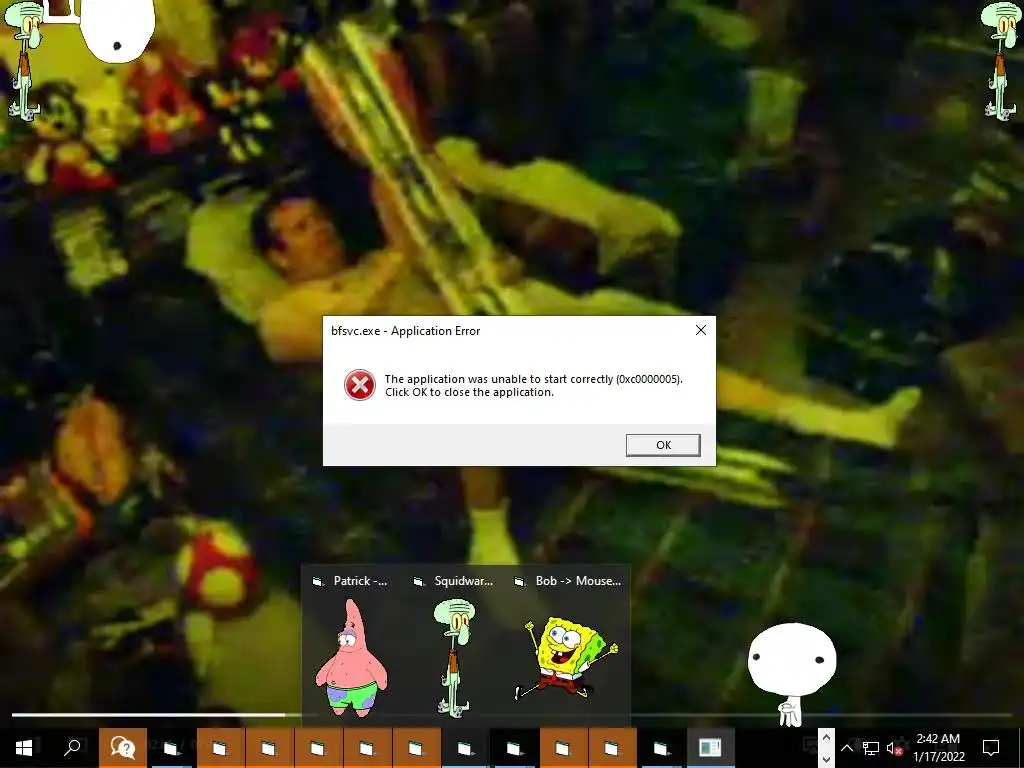The height and width of the screenshot is (768, 1024).
Task: Click the 'Patrick -...' preview title
Action: (x=360, y=581)
